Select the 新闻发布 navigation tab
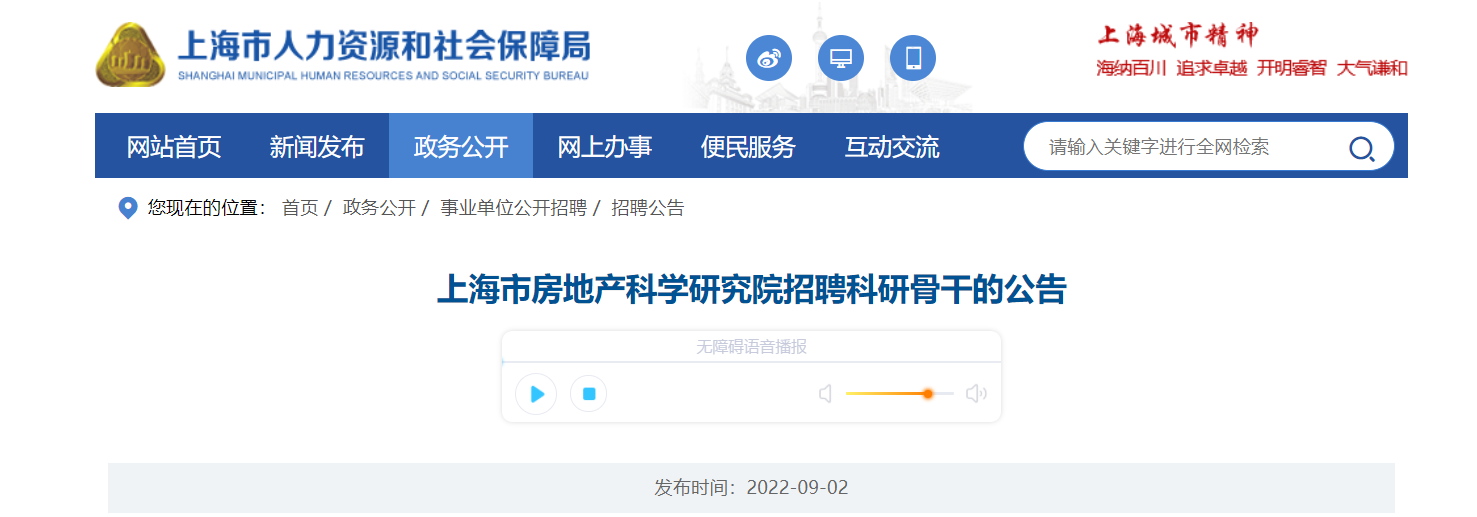Screen dimensions: 1477x517 (x=317, y=146)
